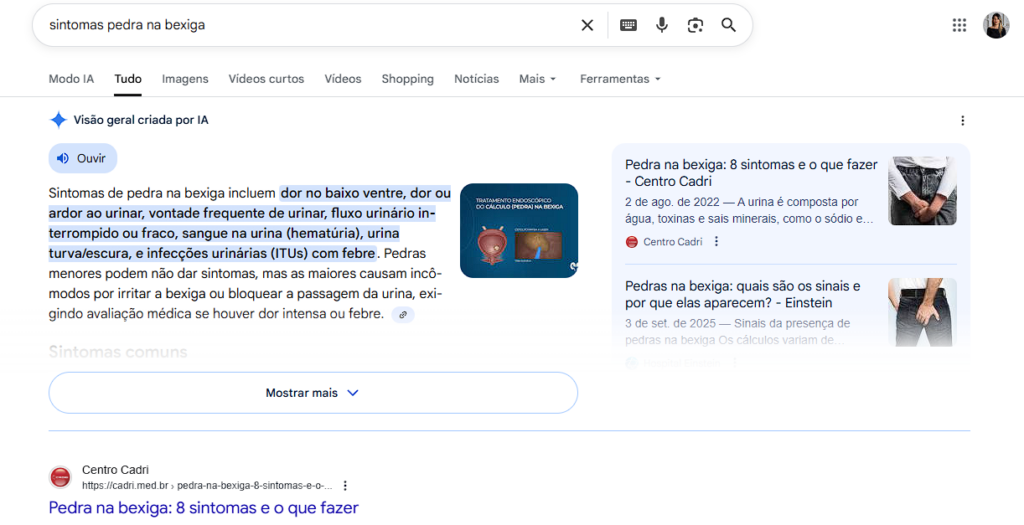Viewport: 1024px width, 525px height.
Task: Open the Einstein article about pedras na bexiga
Action: click(742, 294)
